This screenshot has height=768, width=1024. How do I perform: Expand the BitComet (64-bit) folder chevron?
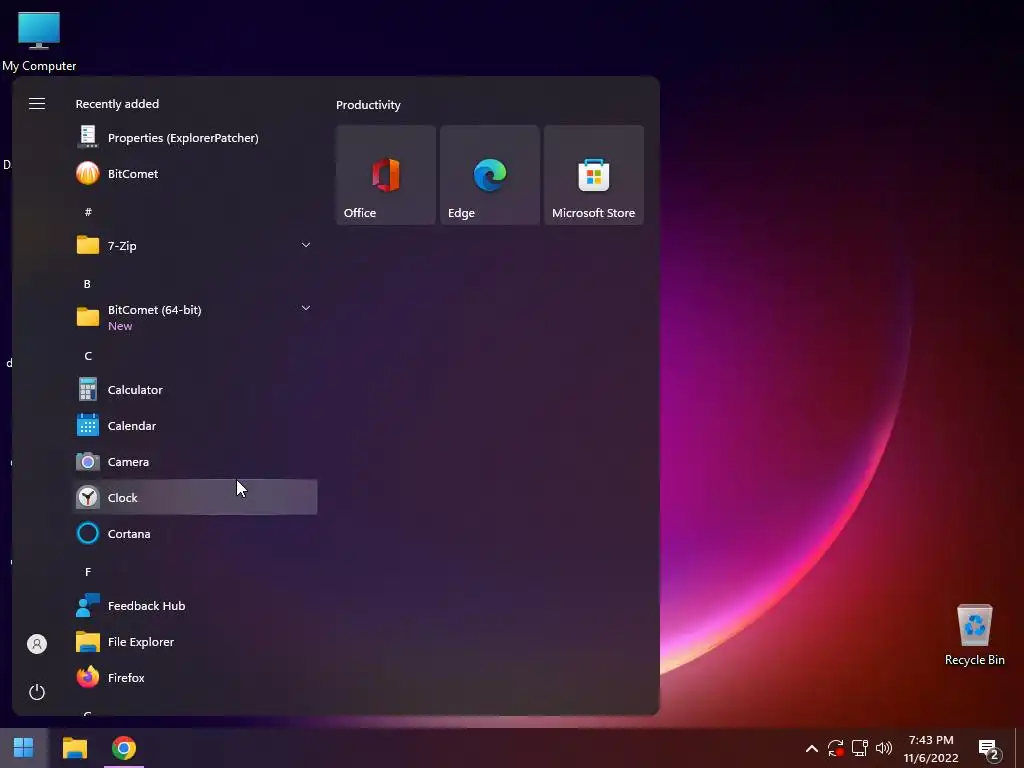(306, 308)
